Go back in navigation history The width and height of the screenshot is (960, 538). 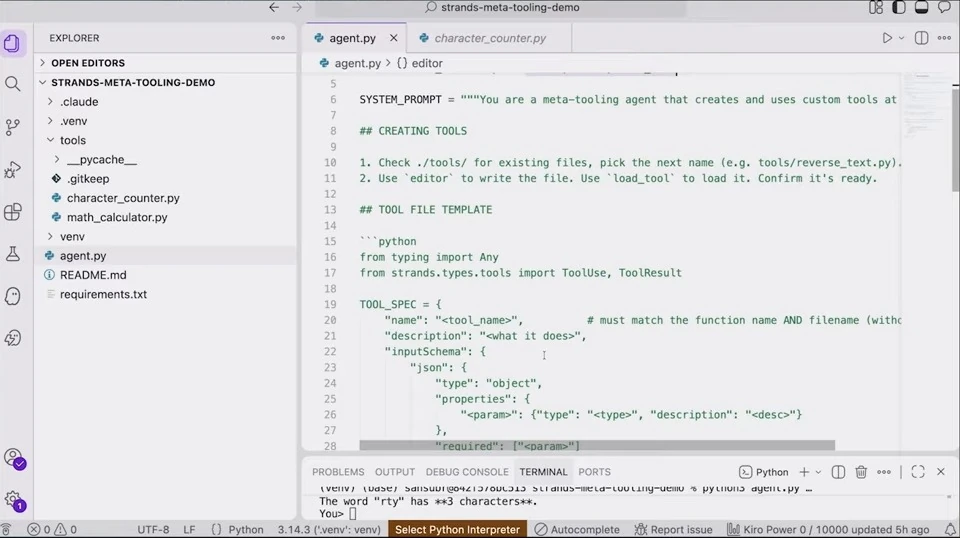(274, 7)
